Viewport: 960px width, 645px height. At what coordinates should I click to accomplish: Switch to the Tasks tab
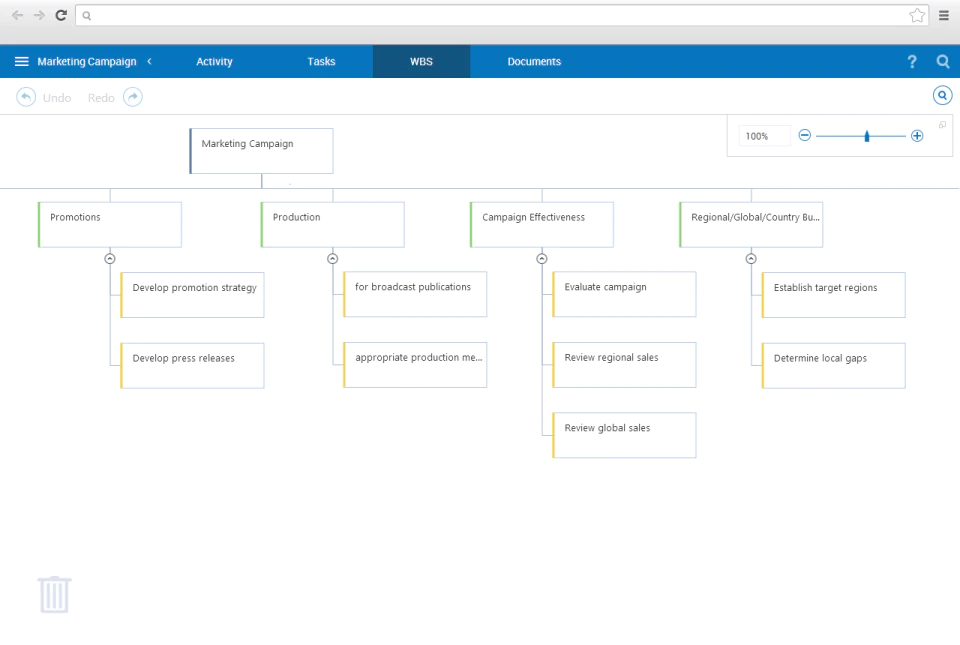321,61
